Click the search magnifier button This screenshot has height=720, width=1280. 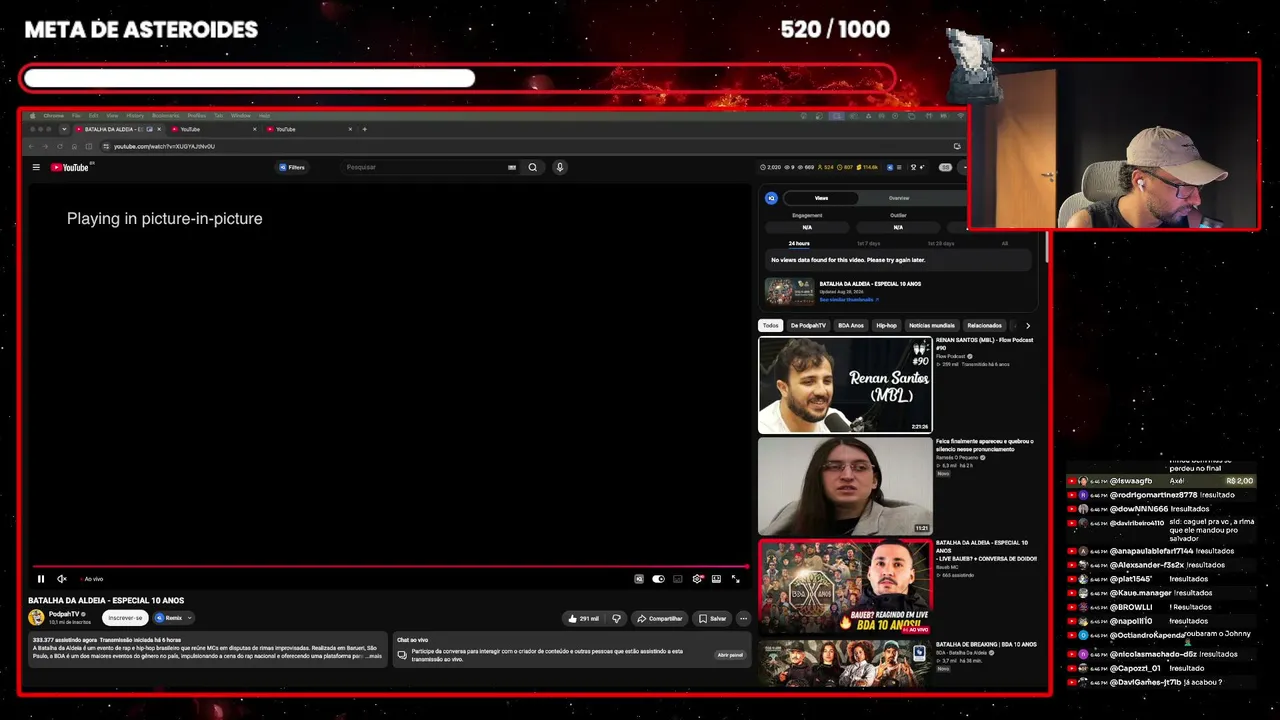click(x=533, y=167)
